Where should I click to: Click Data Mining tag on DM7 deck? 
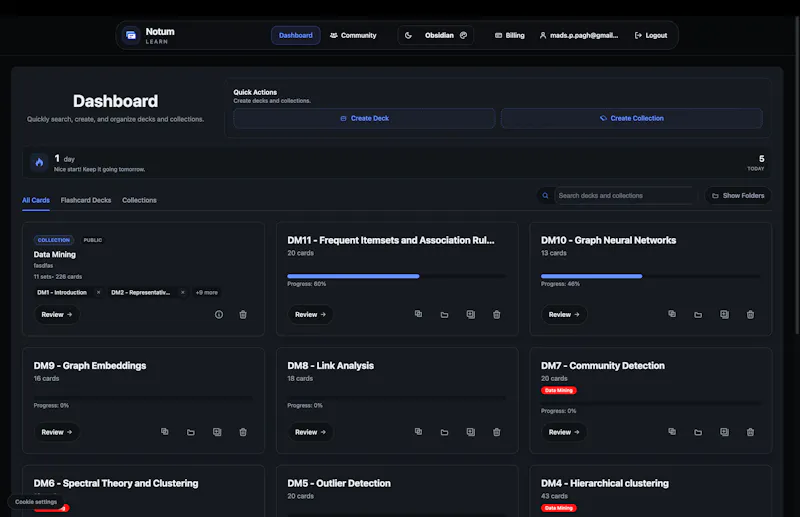pyautogui.click(x=559, y=390)
